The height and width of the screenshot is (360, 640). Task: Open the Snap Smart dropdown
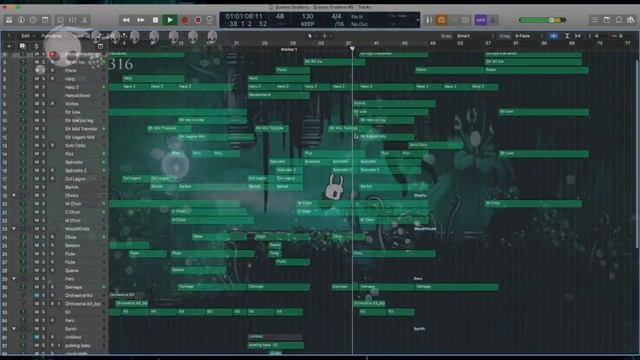463,36
